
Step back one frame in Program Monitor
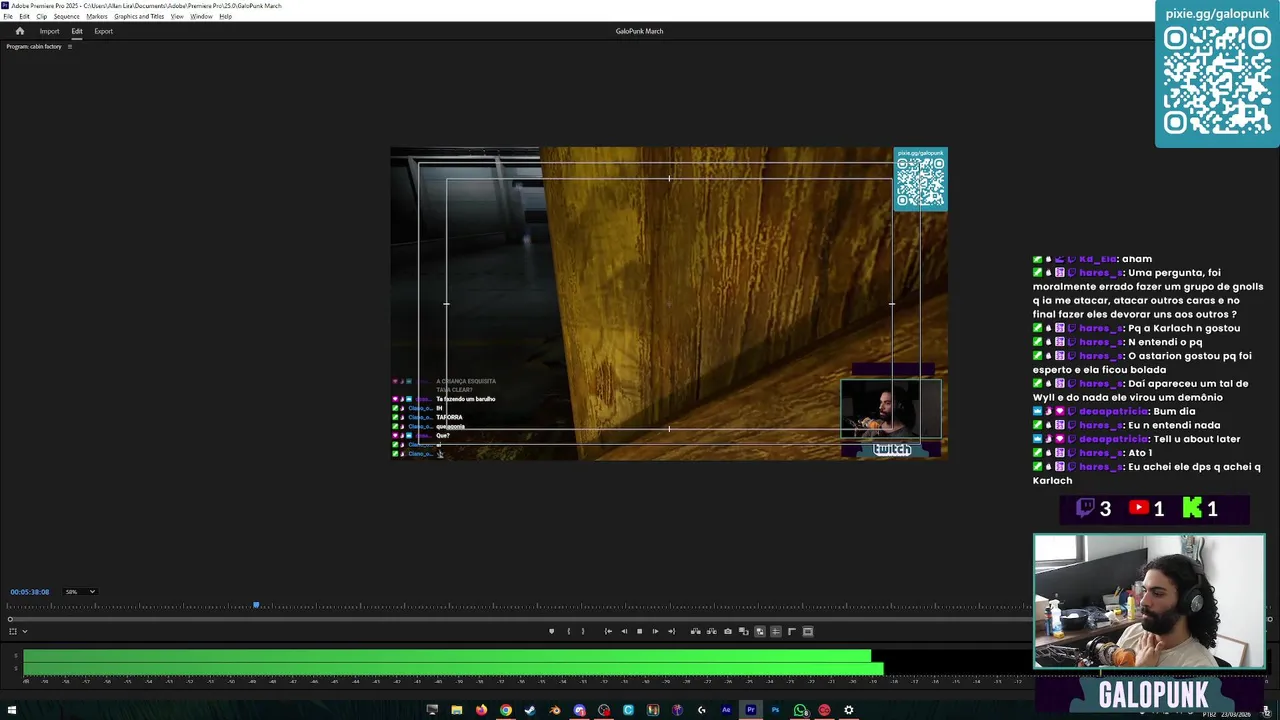624,631
